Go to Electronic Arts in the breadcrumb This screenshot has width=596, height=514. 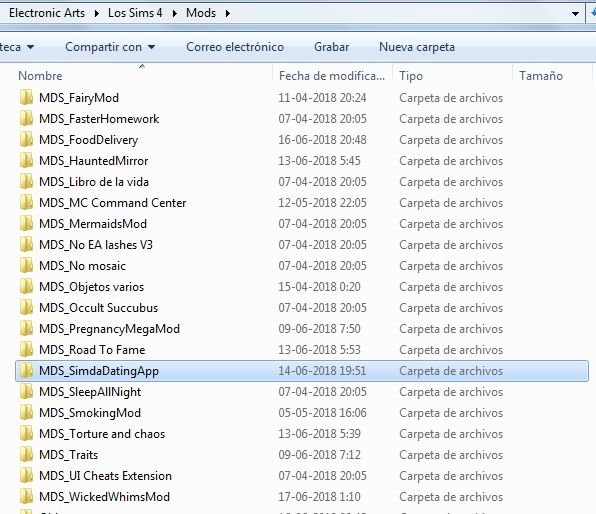[47, 13]
